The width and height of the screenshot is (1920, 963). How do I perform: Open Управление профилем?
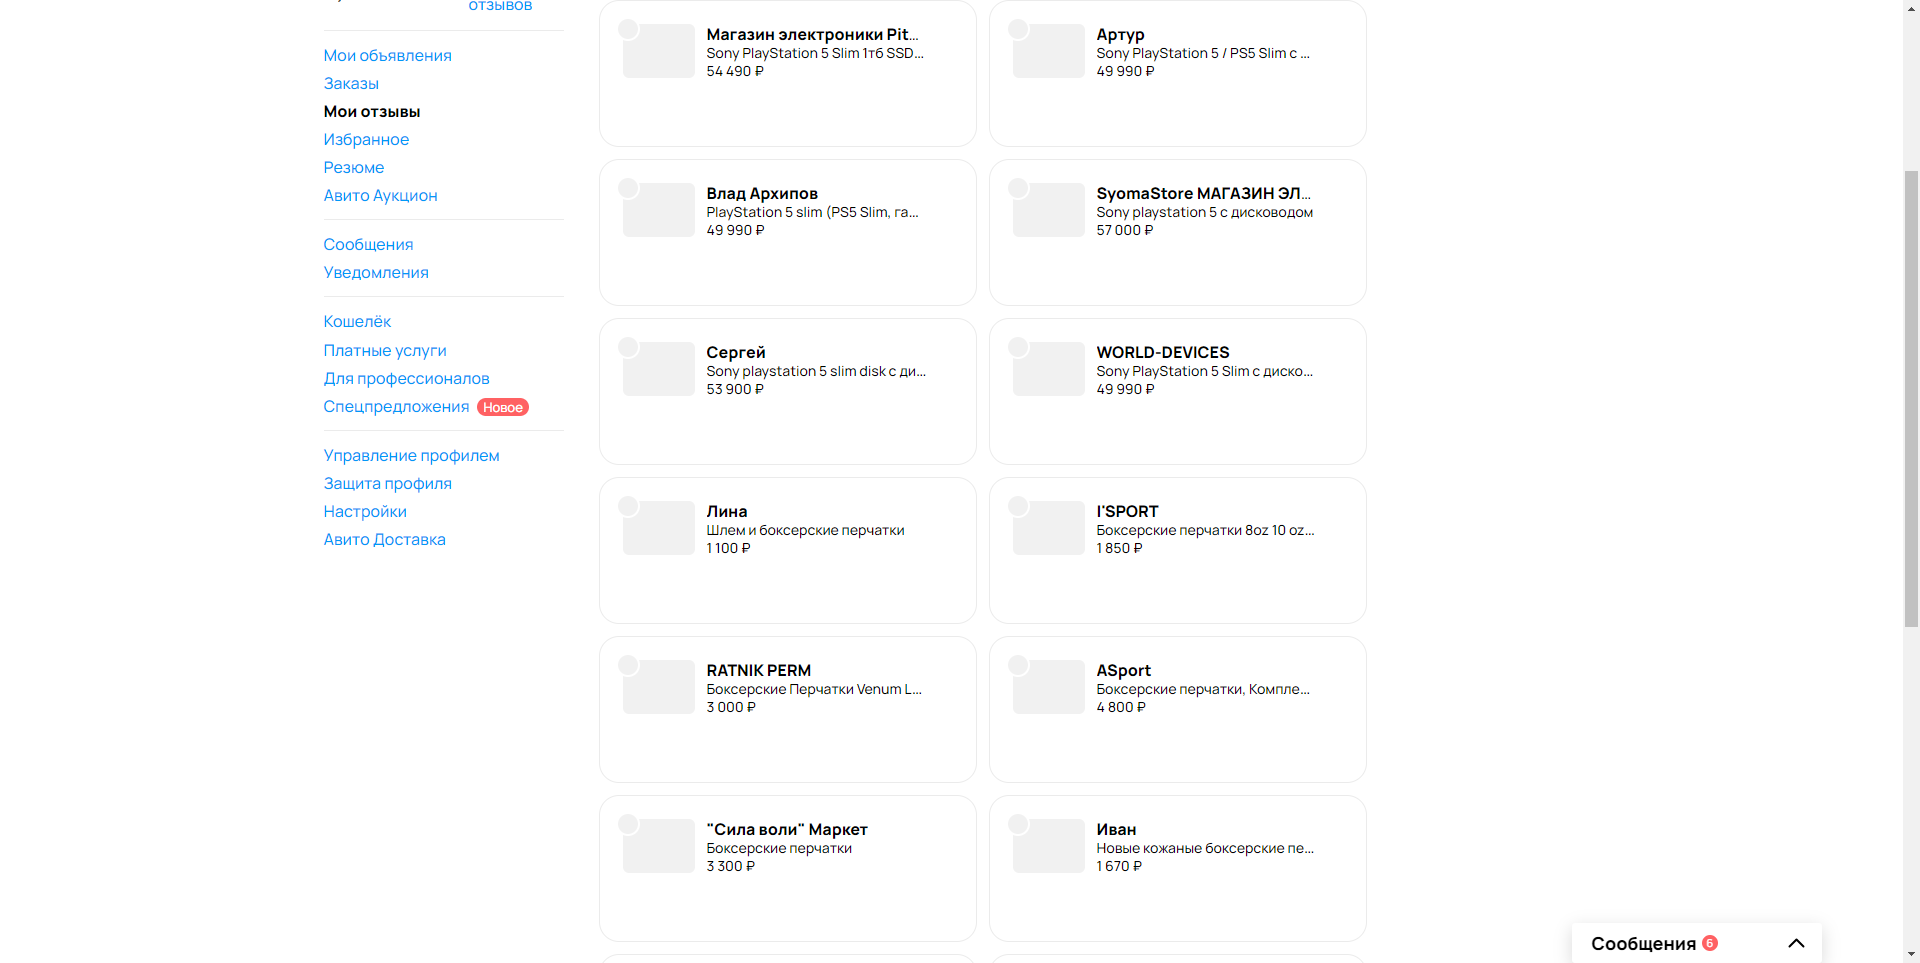411,455
